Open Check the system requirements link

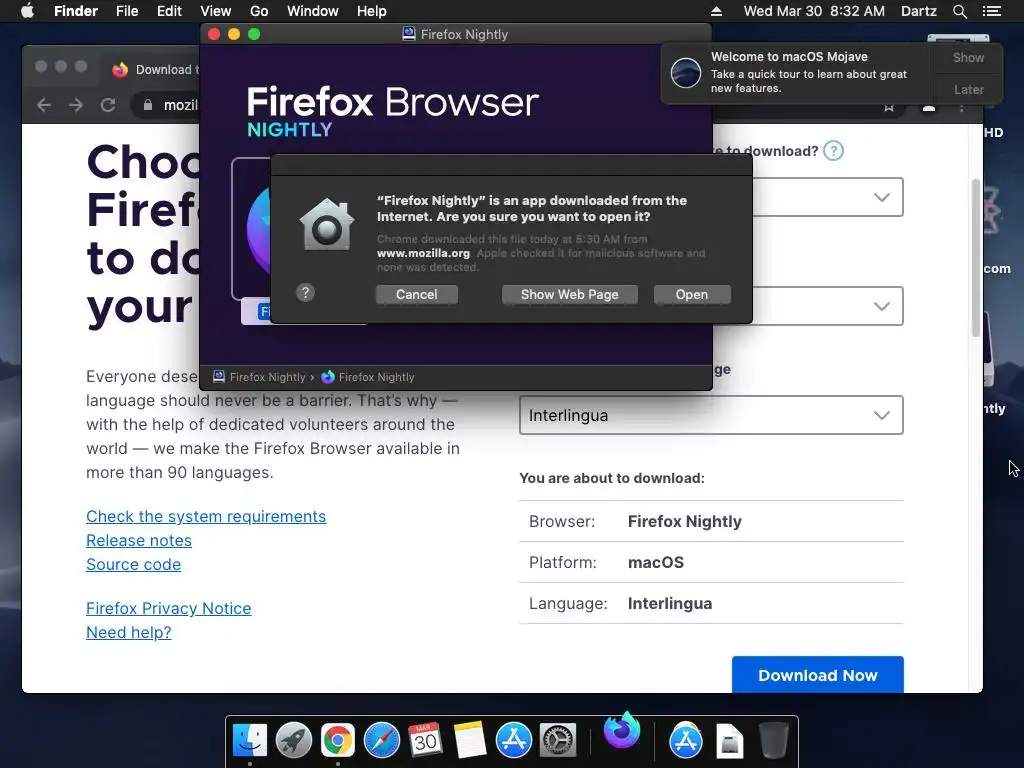point(206,516)
